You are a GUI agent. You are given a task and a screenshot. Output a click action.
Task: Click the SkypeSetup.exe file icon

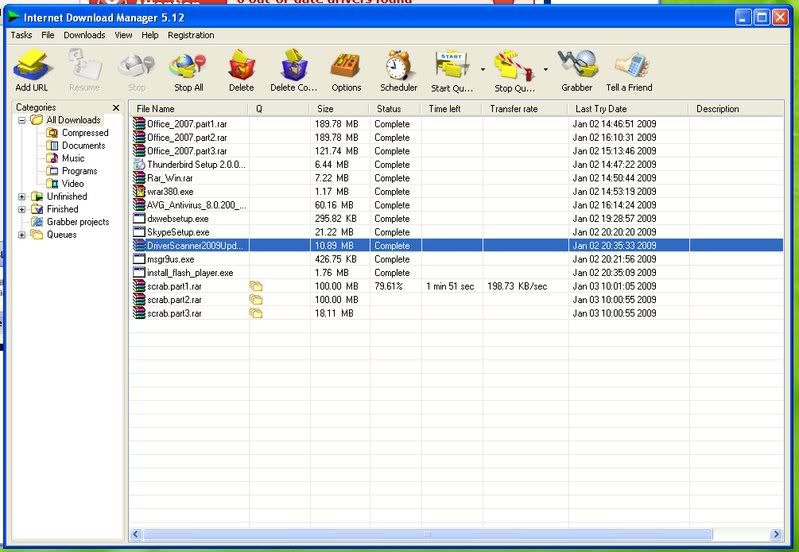point(139,232)
